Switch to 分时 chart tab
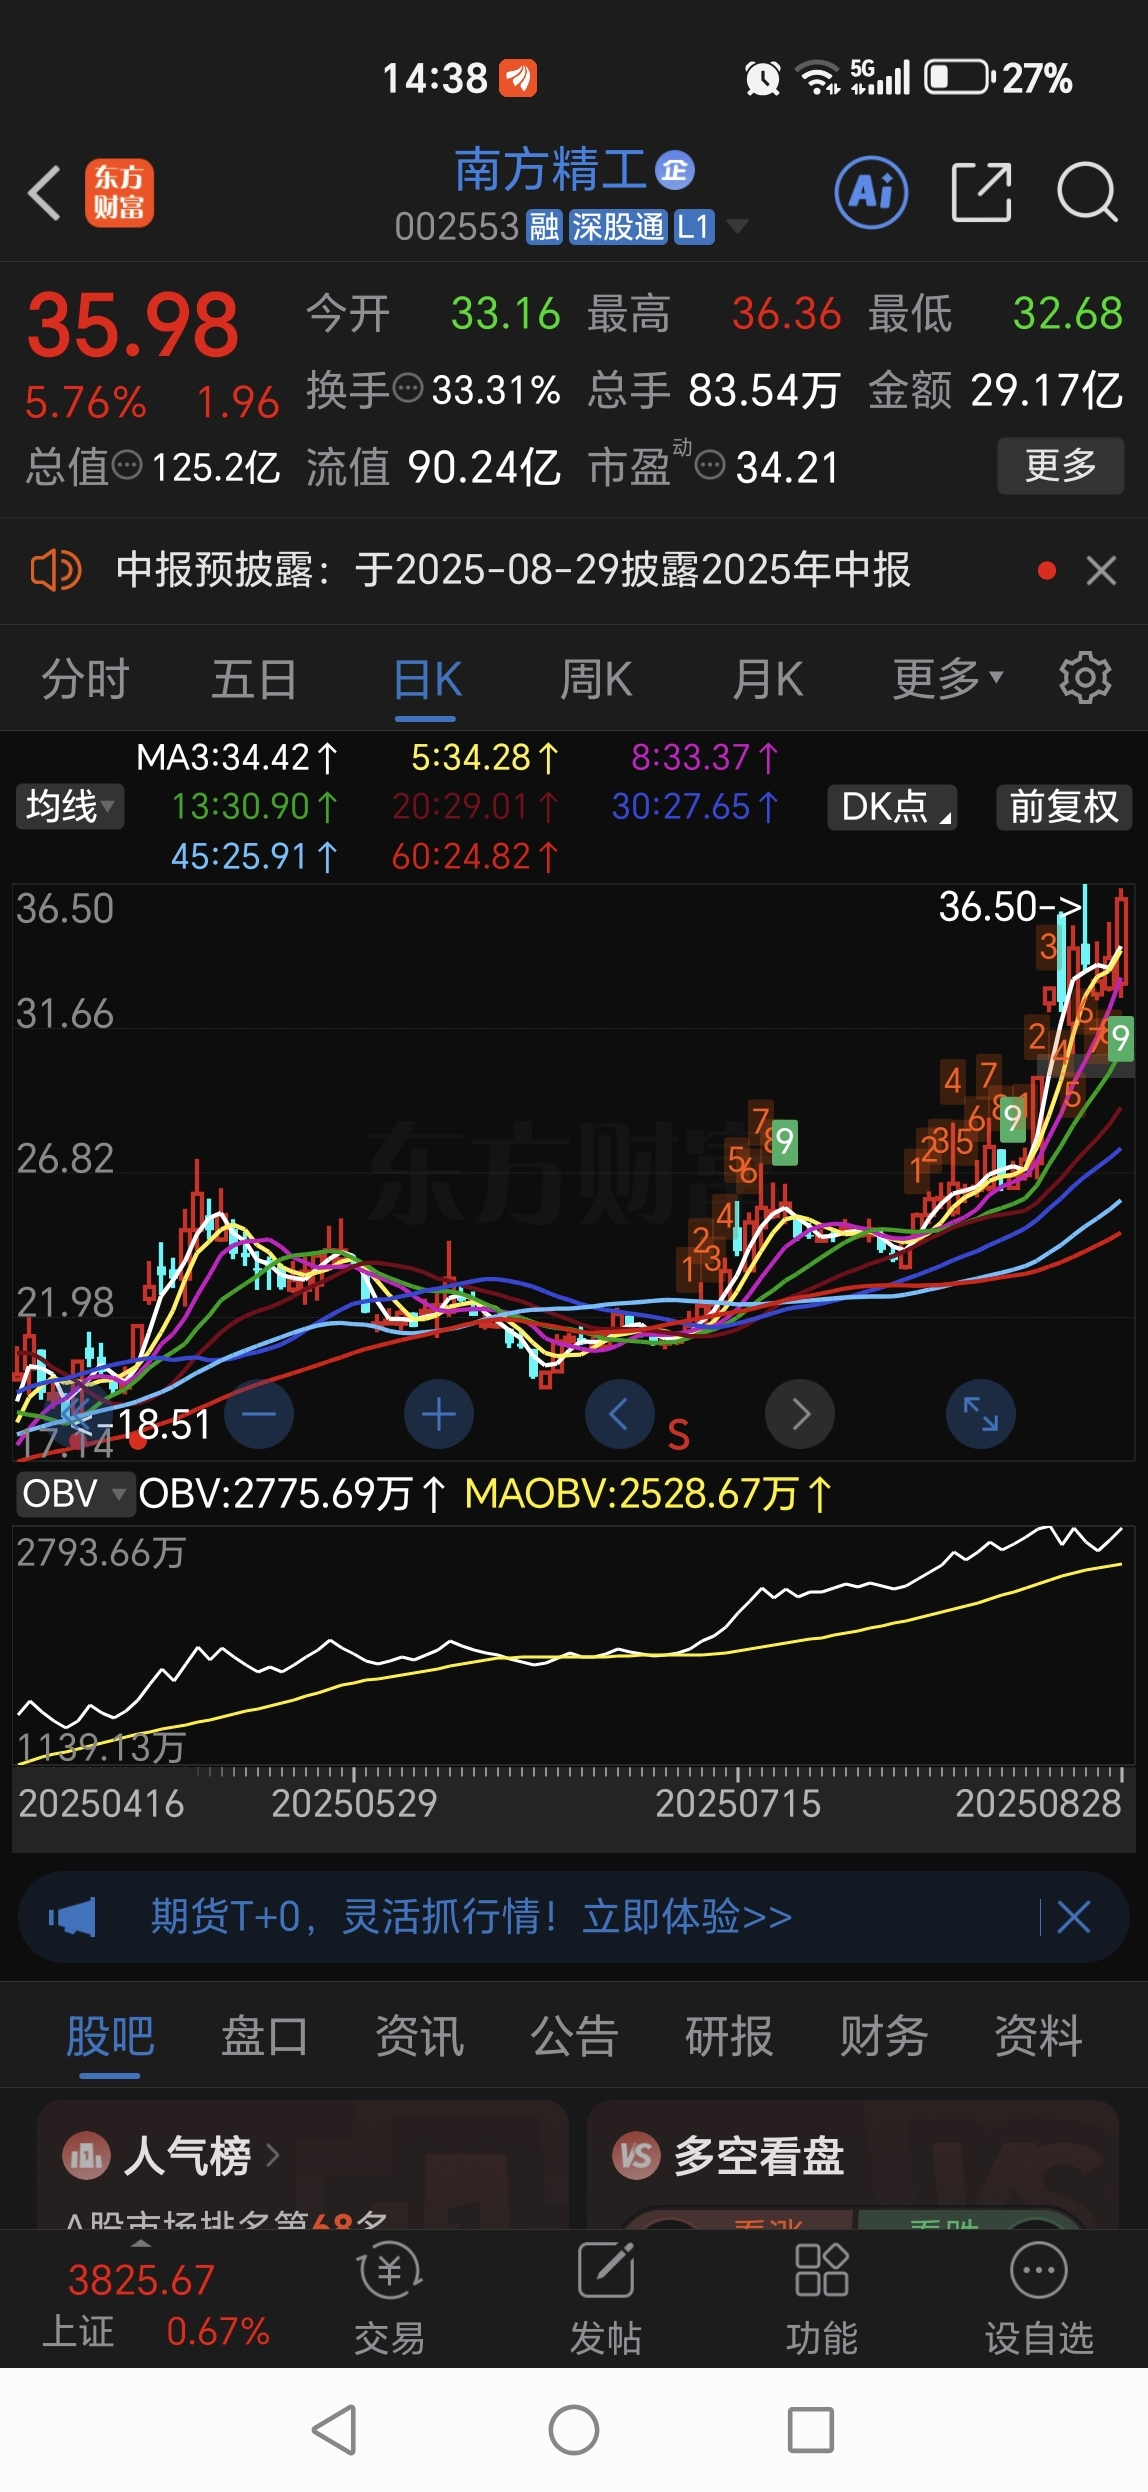 coord(85,679)
